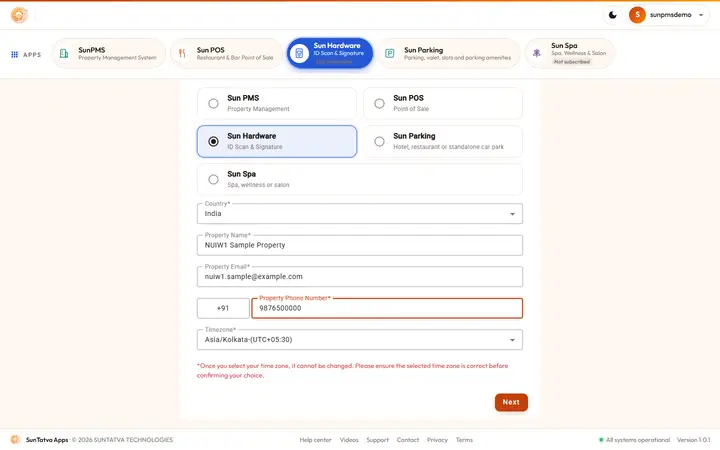Viewport: 720px width, 450px height.
Task: Toggle dark mode moon icon
Action: tap(612, 15)
